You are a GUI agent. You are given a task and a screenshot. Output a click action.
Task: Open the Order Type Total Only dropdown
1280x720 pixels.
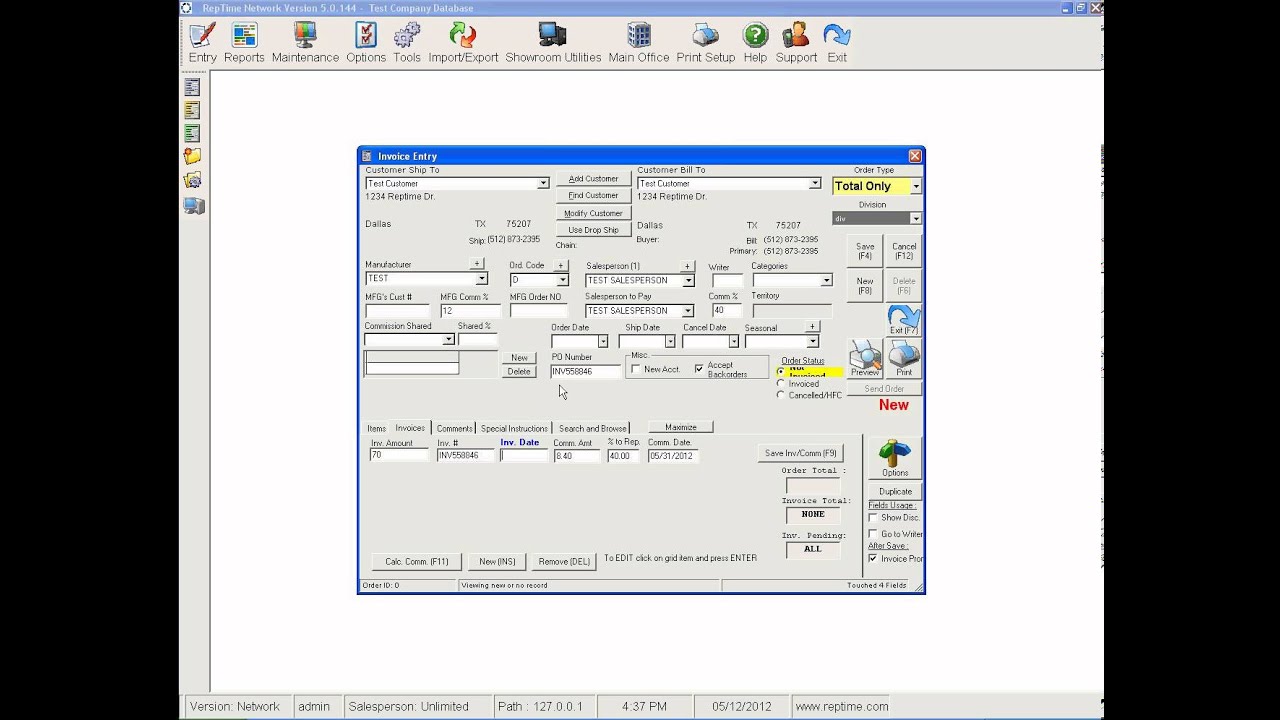(x=915, y=186)
